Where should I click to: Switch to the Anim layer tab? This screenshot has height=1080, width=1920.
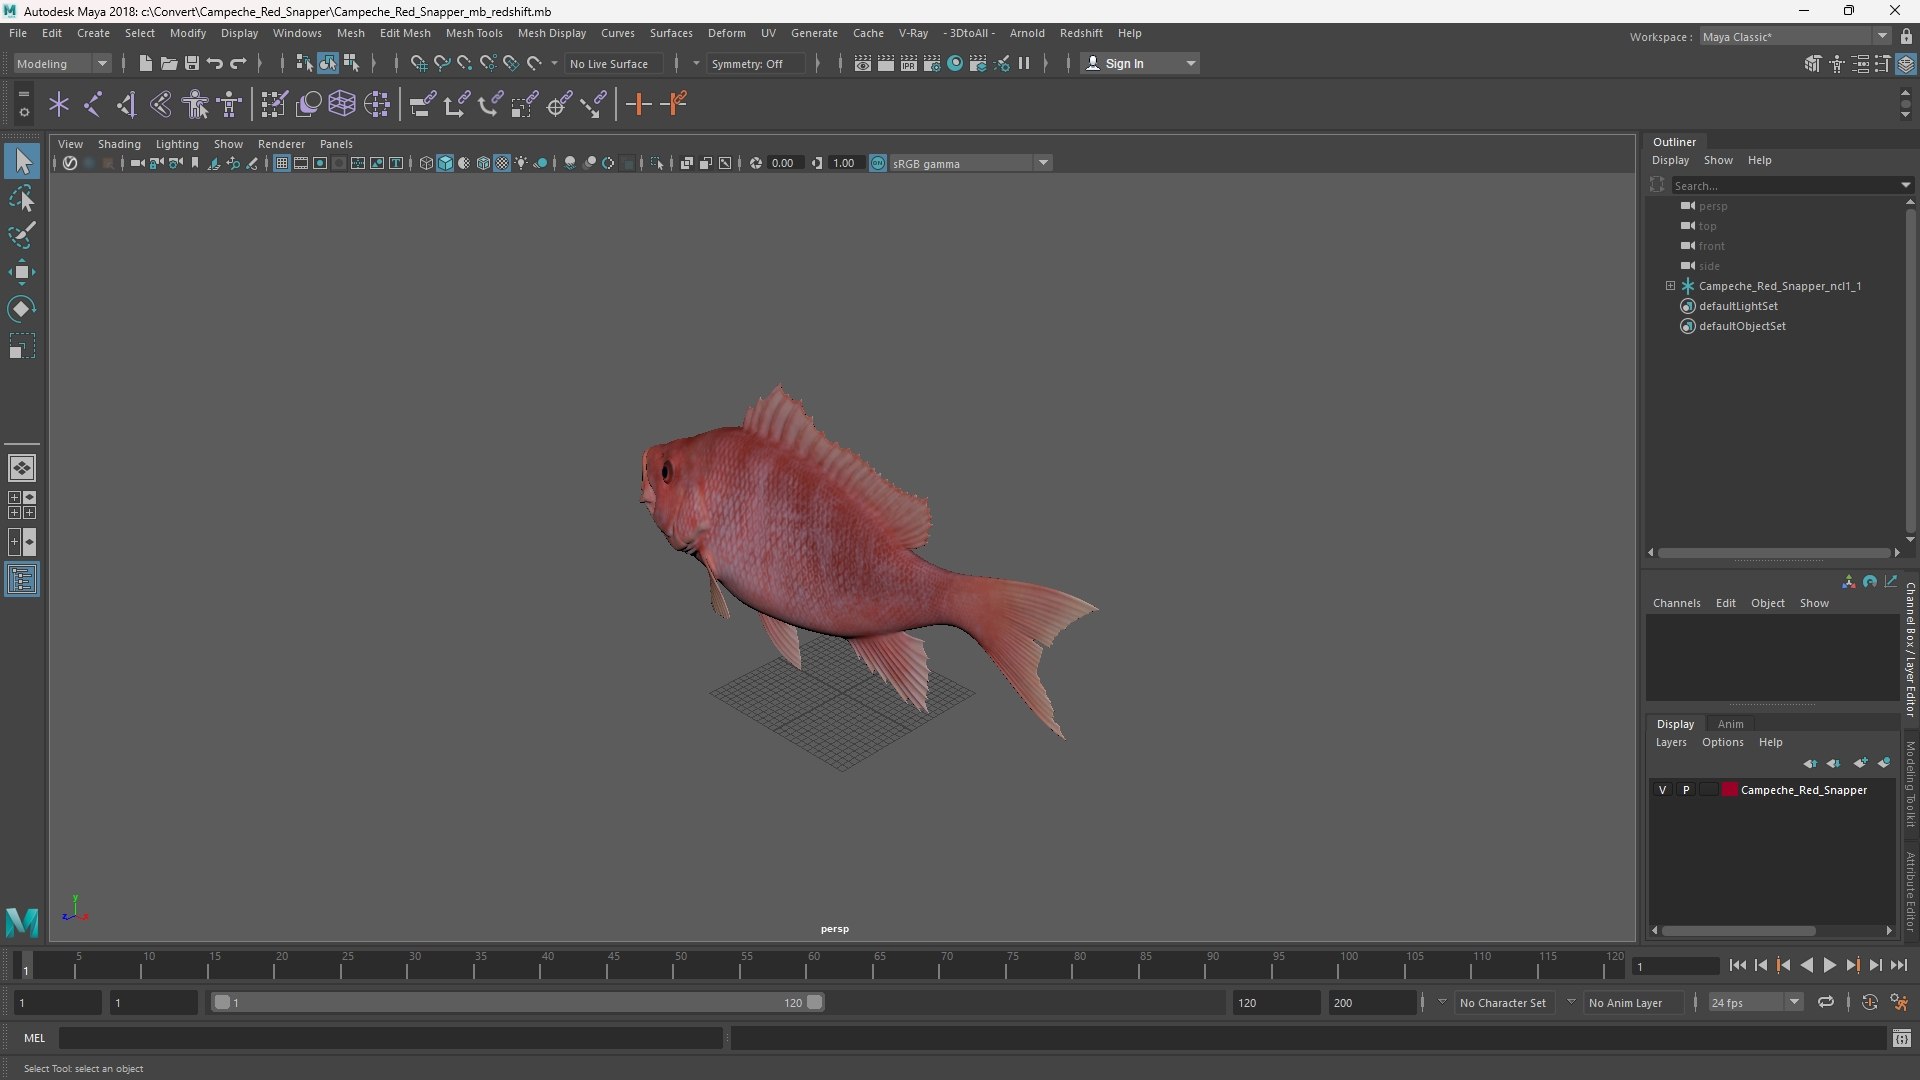1730,724
